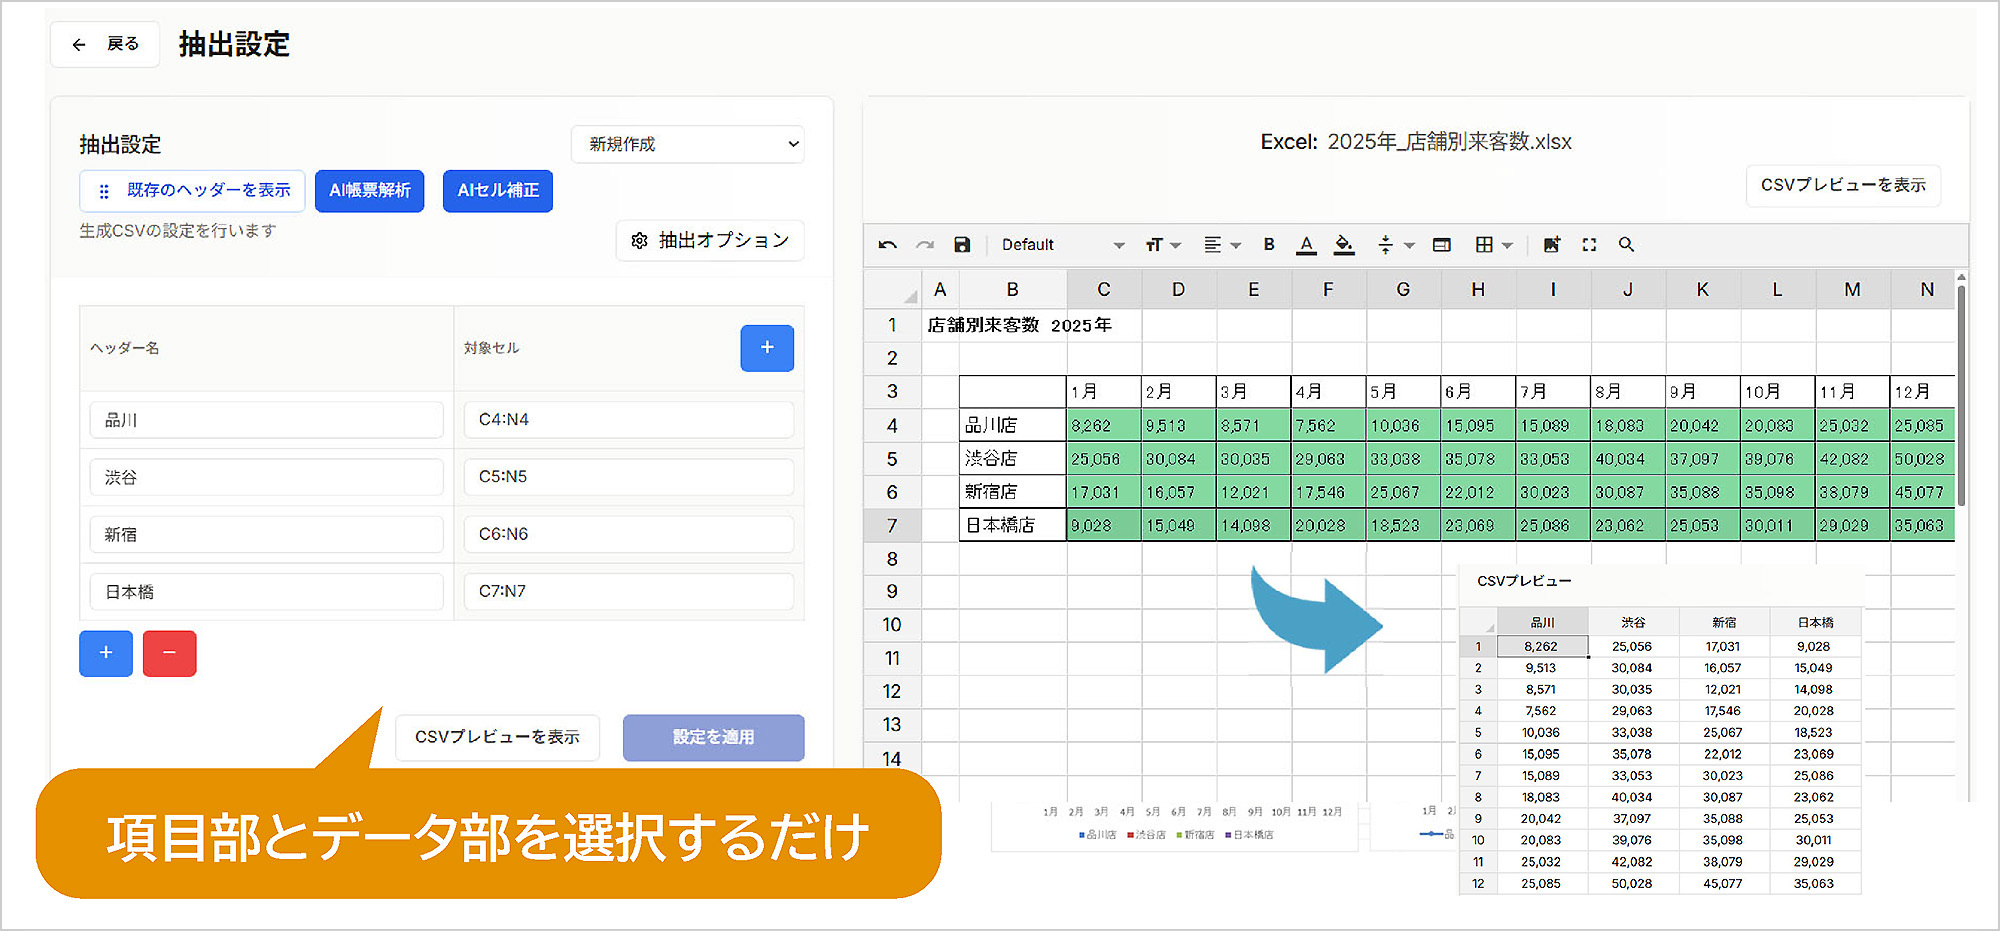Image resolution: width=2000 pixels, height=931 pixels.
Task: Open the search magnifier in spreadsheet toolbar
Action: (1626, 244)
